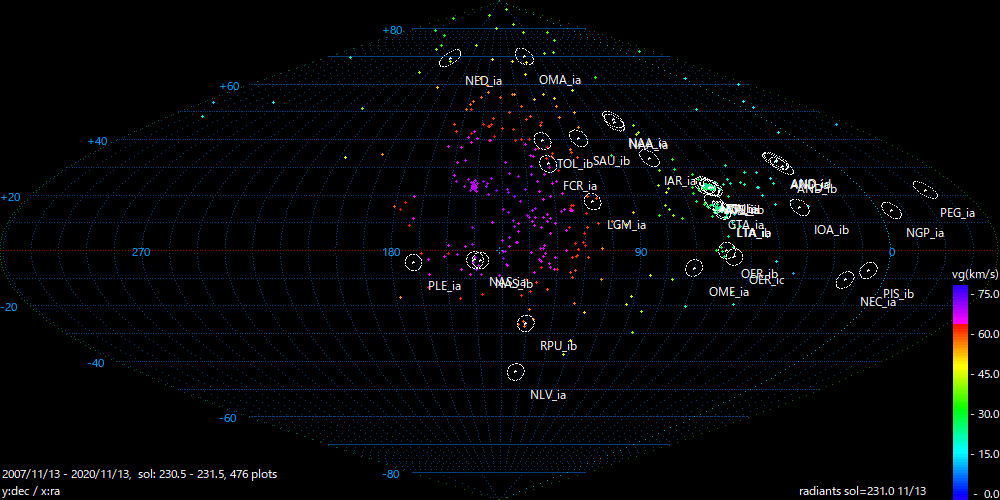Click the 270 right ascension axis label
Image resolution: width=1000 pixels, height=500 pixels.
[140, 252]
